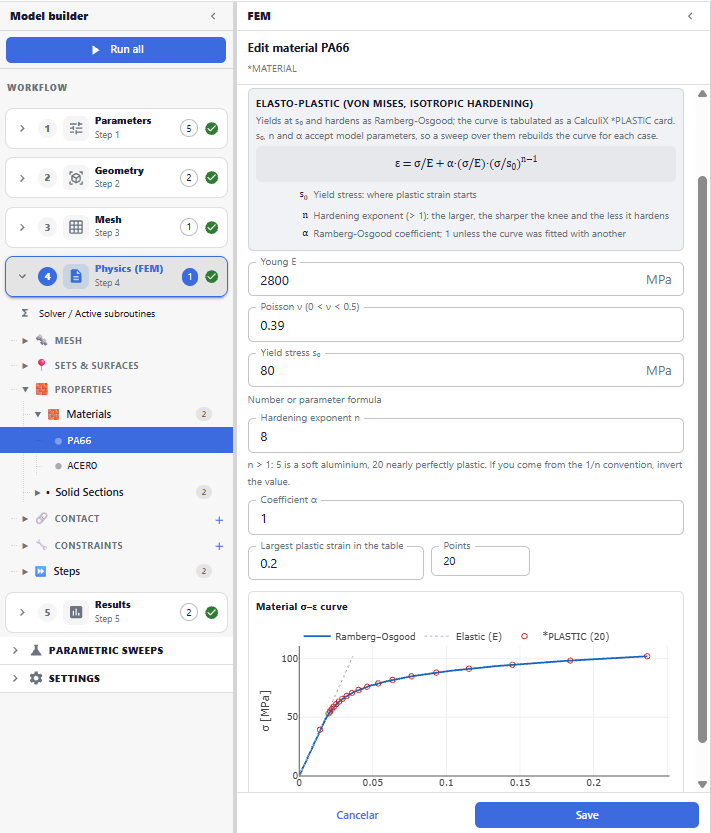Expand the SETTINGS section
This screenshot has height=833, width=711.
tap(15, 678)
